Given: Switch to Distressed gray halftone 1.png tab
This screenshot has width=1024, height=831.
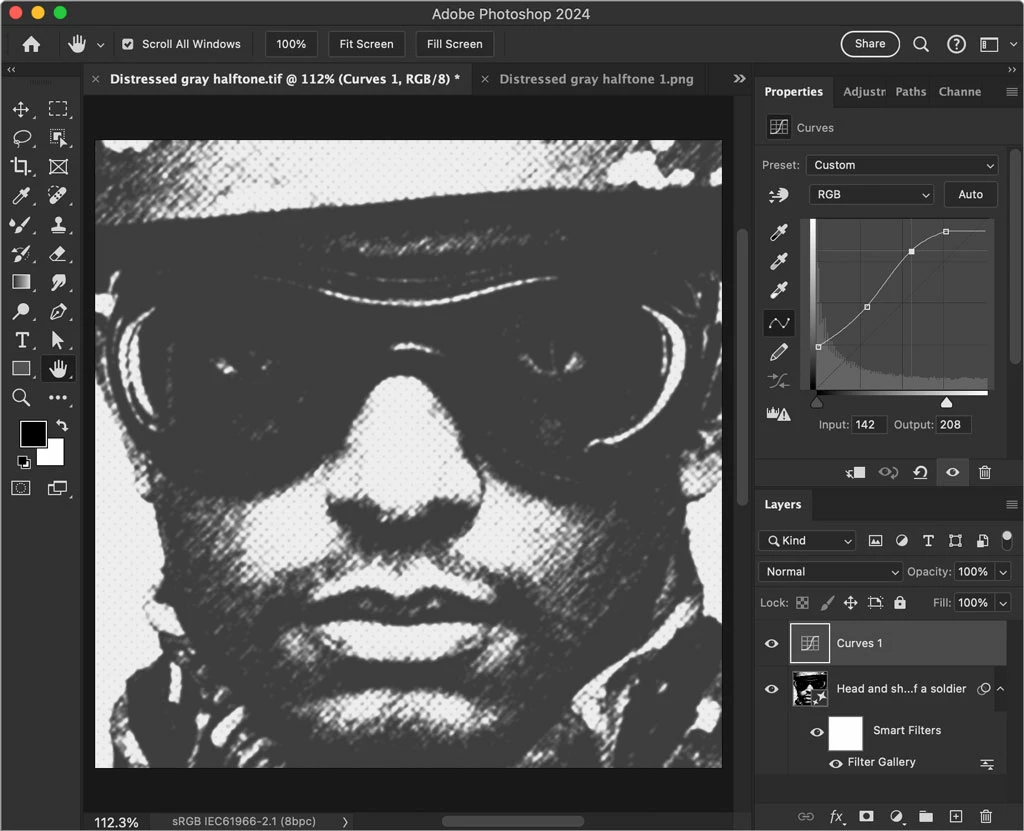Looking at the screenshot, I should (x=596, y=79).
